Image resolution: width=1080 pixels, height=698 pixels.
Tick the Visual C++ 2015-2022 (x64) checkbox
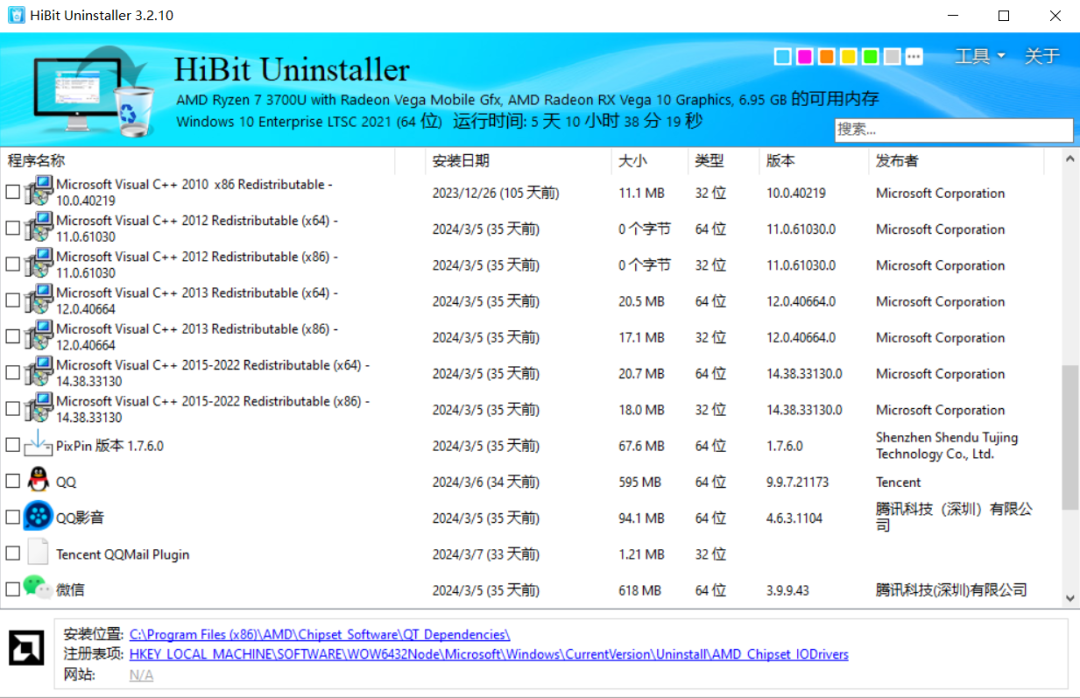12,373
